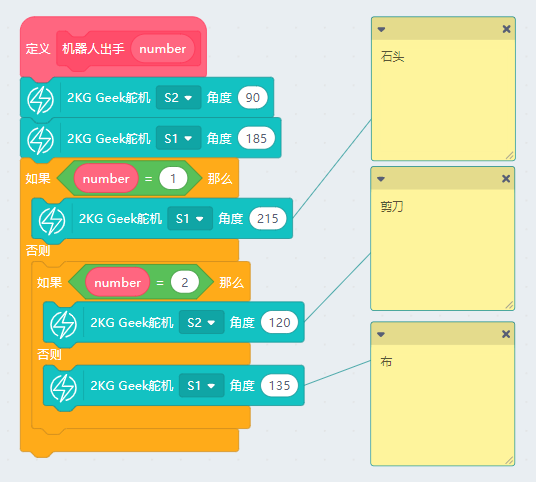The height and width of the screenshot is (482, 536).
Task: Edit angle value 215 input
Action: pyautogui.click(x=268, y=218)
